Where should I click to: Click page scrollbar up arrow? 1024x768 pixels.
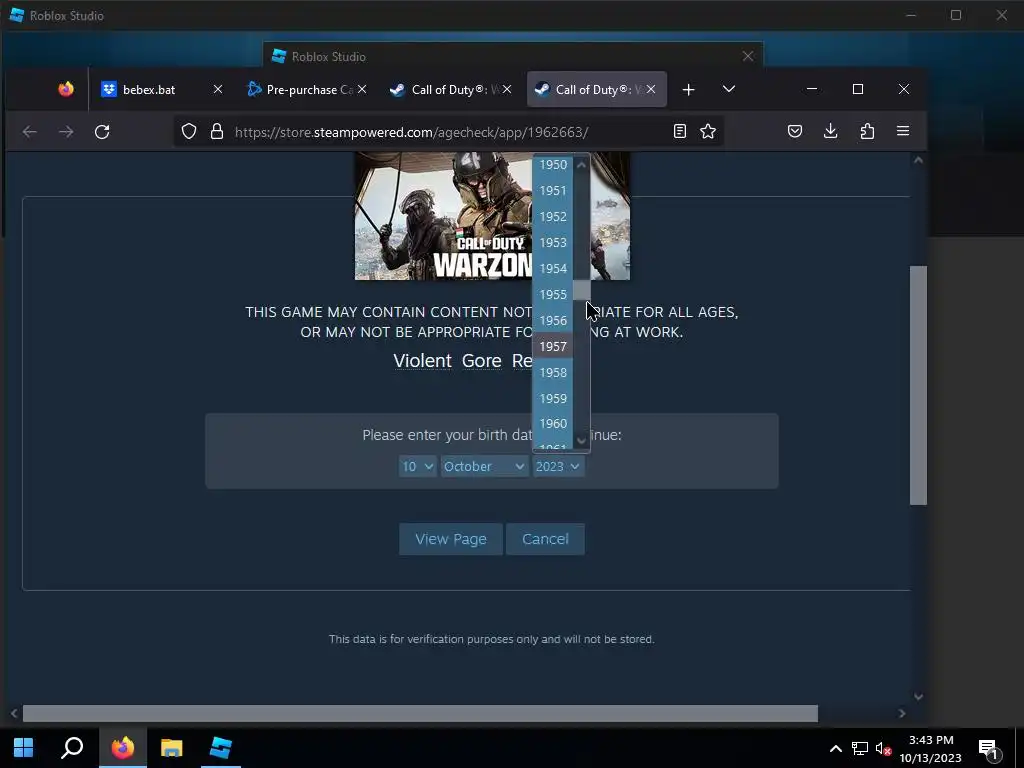coord(918,161)
